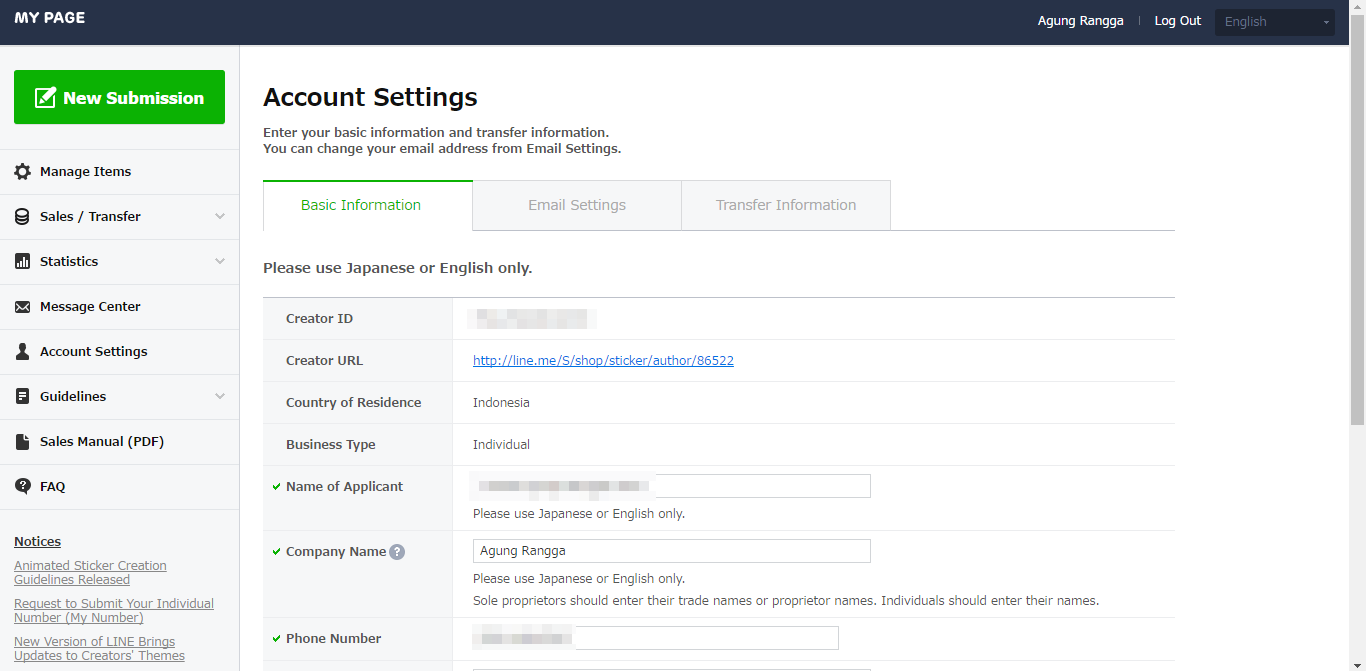Click the Message Center envelope icon
Viewport: 1366px width, 671px height.
[x=22, y=307]
